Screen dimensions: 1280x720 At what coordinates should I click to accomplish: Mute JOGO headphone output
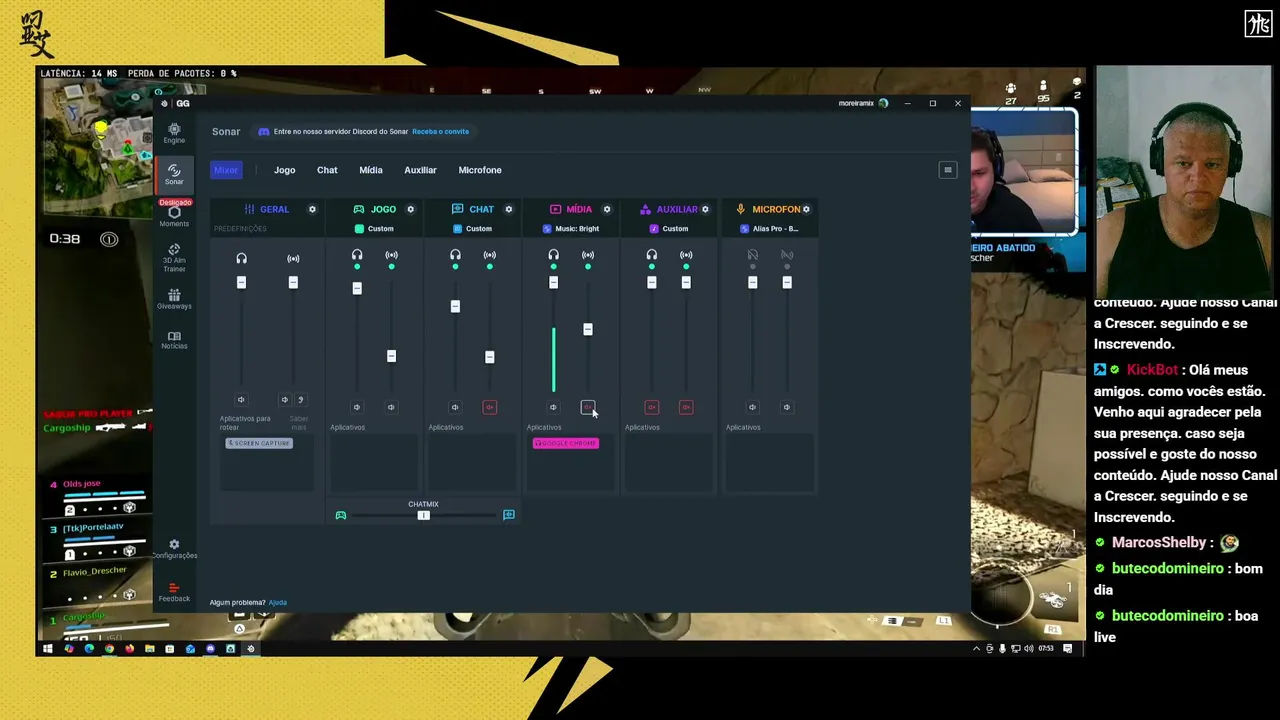(x=357, y=407)
